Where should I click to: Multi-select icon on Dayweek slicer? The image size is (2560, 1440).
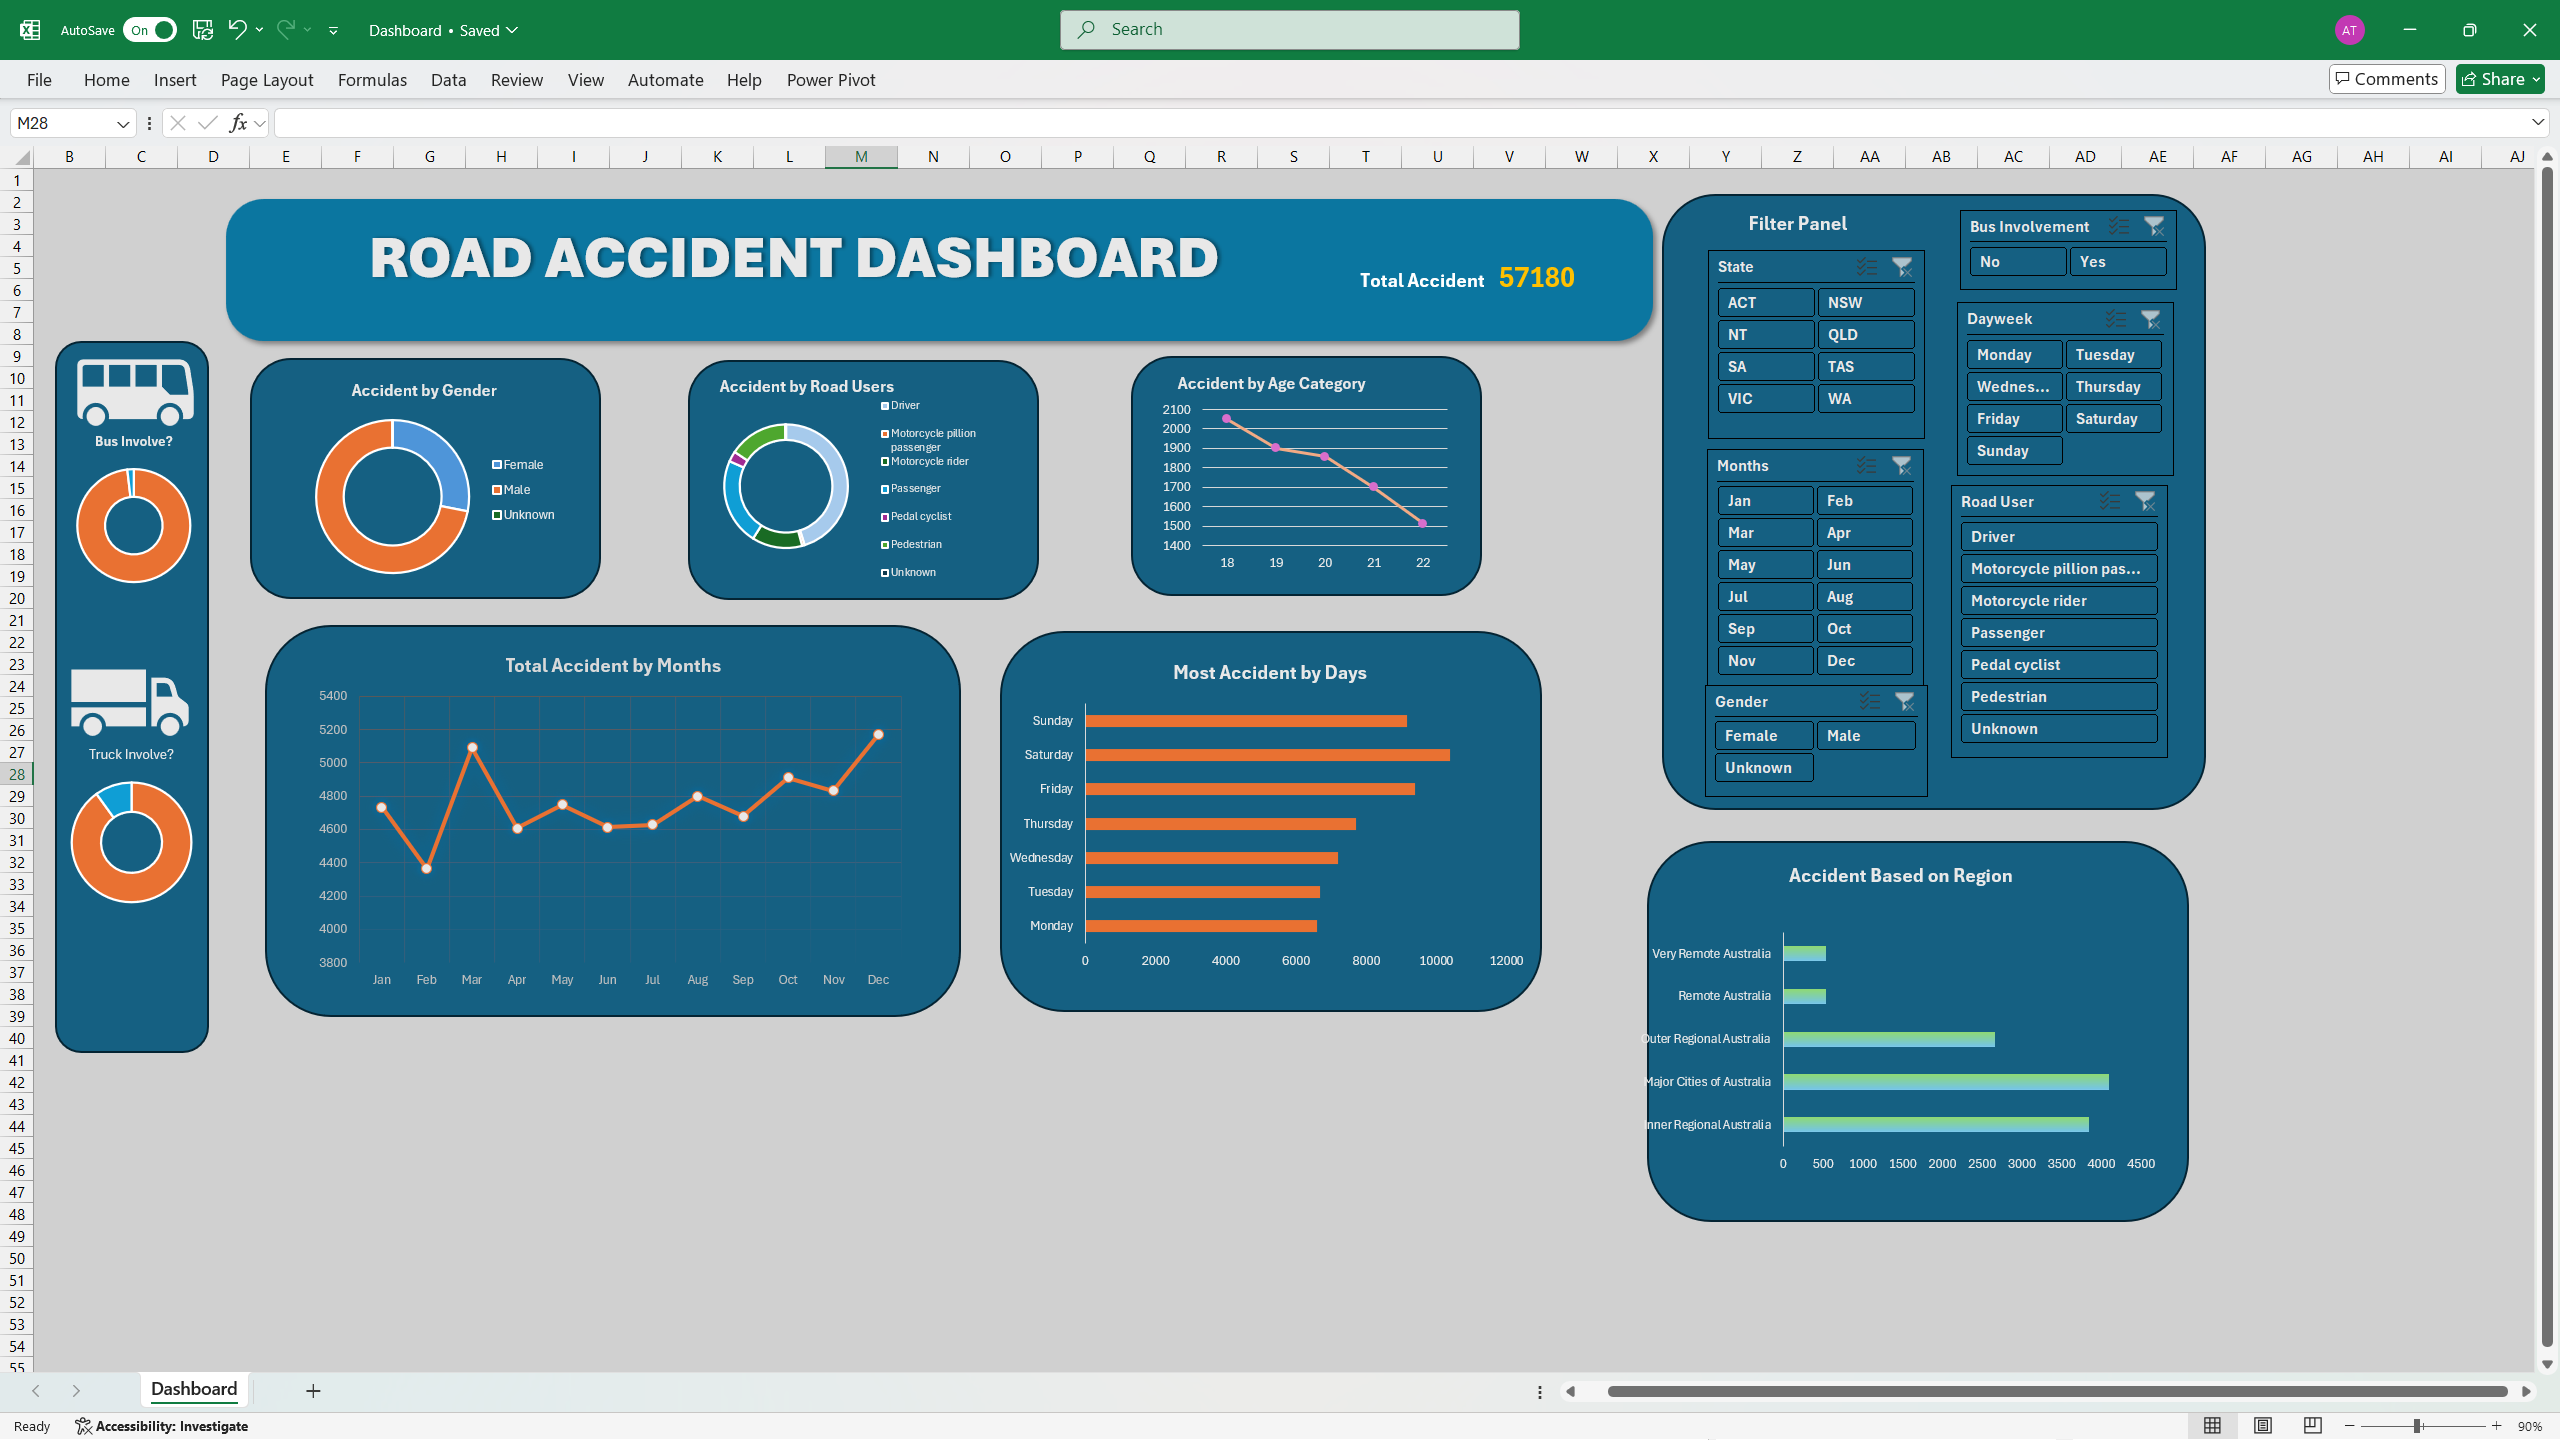[2115, 319]
